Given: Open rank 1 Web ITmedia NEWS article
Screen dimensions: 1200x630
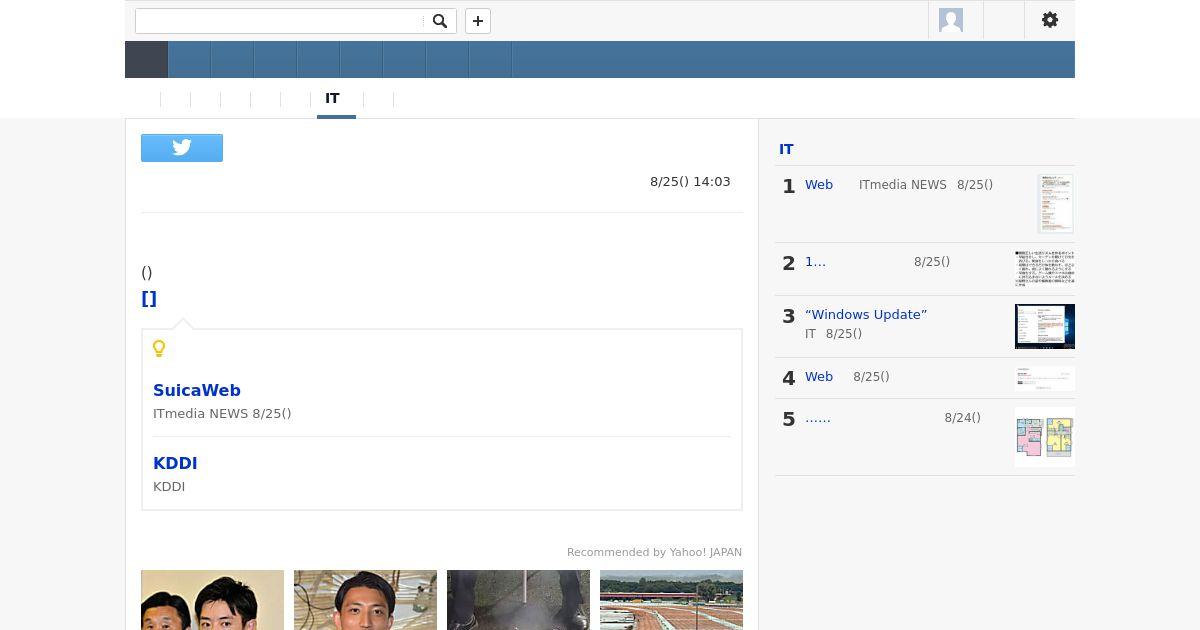Looking at the screenshot, I should 819,185.
